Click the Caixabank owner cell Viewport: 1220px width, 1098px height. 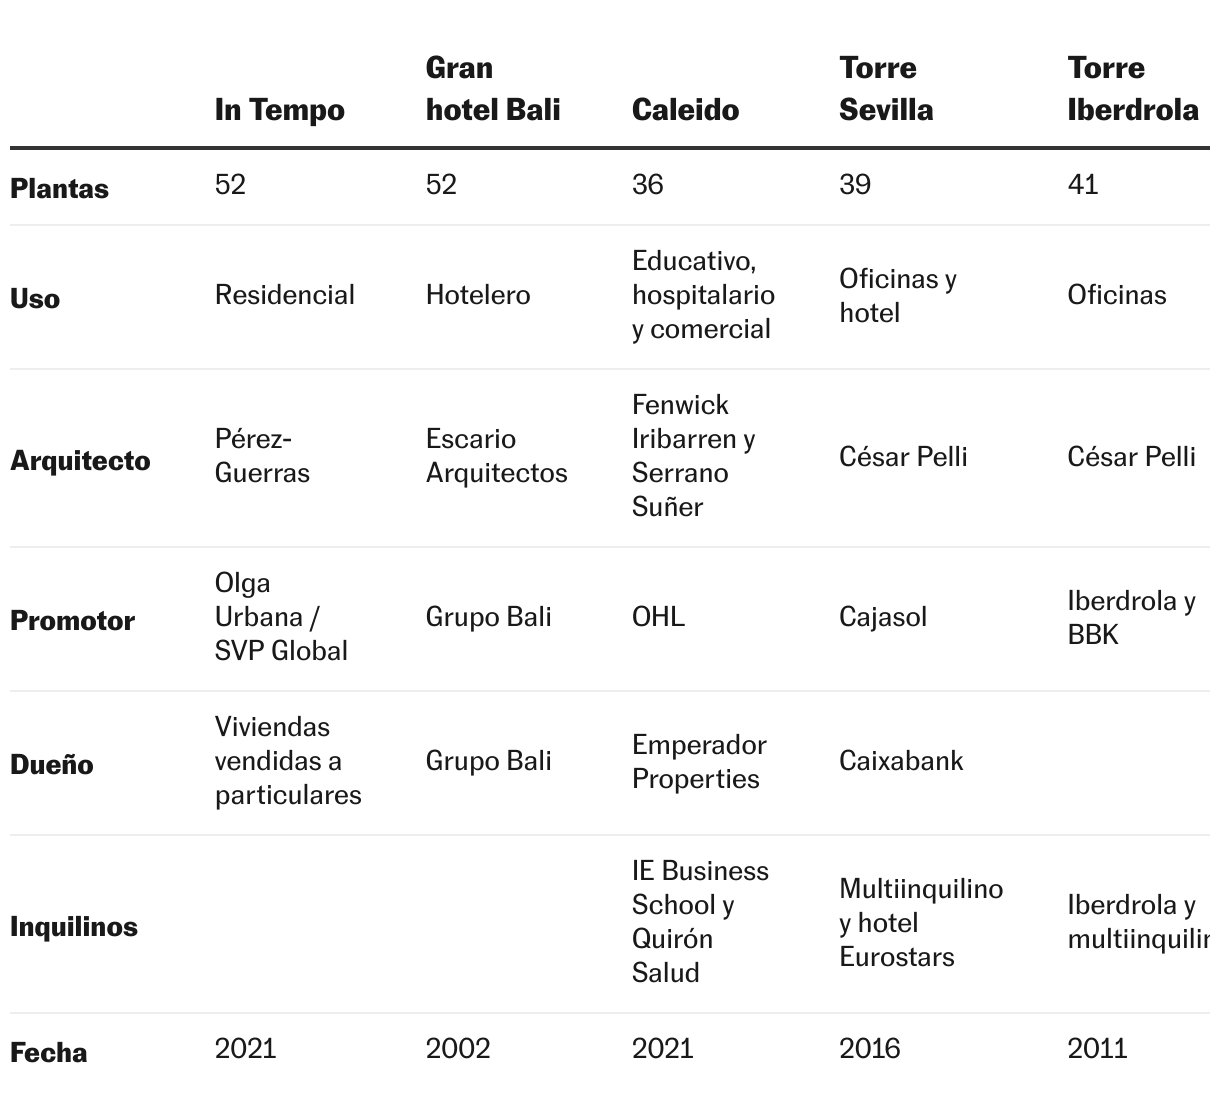(901, 761)
